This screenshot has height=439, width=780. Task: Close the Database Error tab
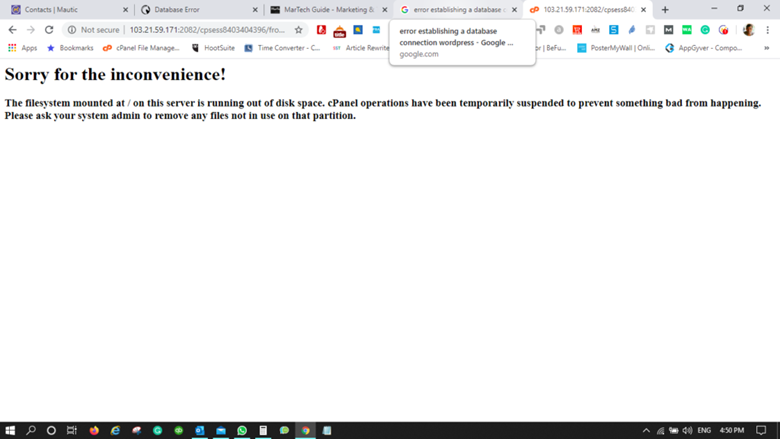click(255, 9)
